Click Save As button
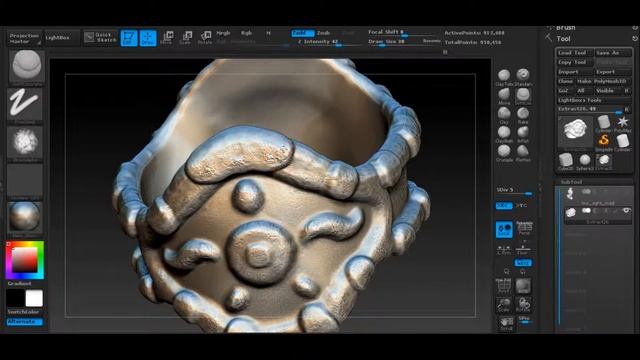The width and height of the screenshot is (640, 360). pyautogui.click(x=612, y=53)
